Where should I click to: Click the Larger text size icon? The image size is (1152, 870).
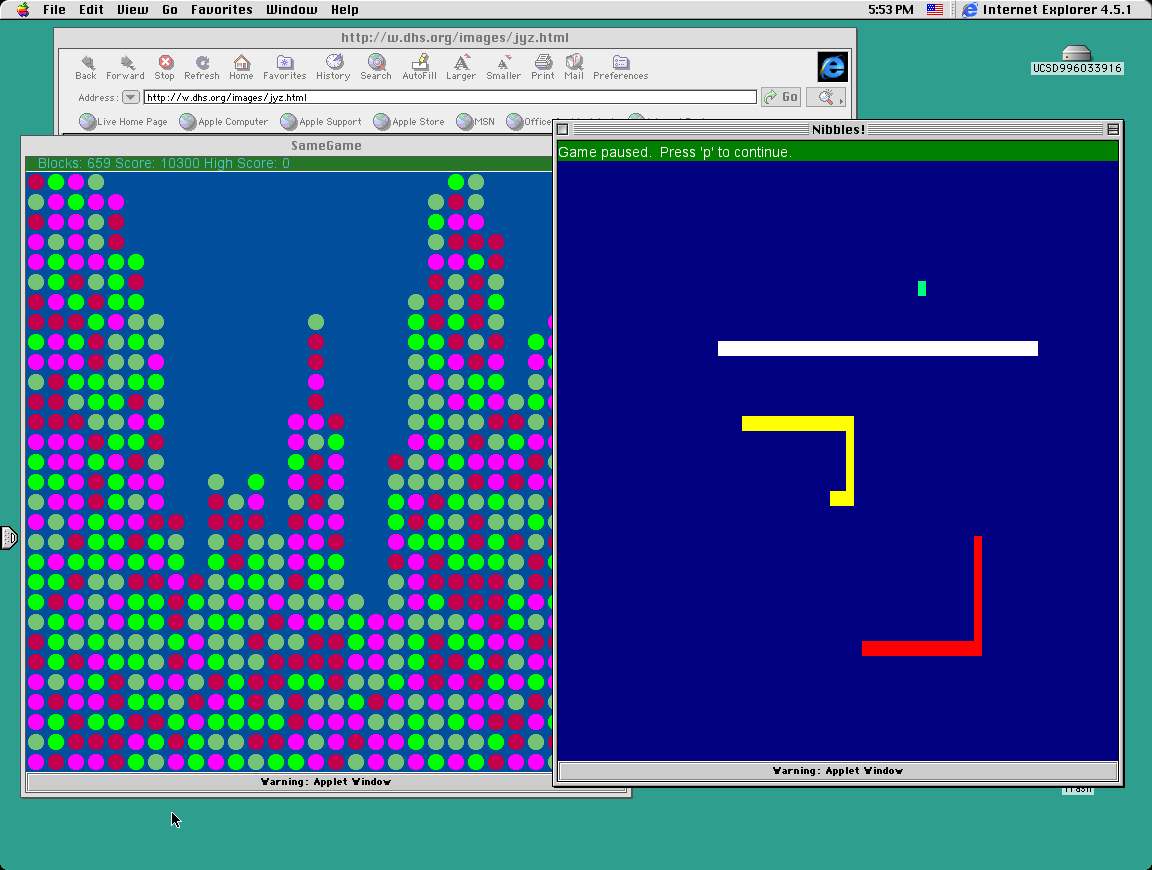coord(461,66)
